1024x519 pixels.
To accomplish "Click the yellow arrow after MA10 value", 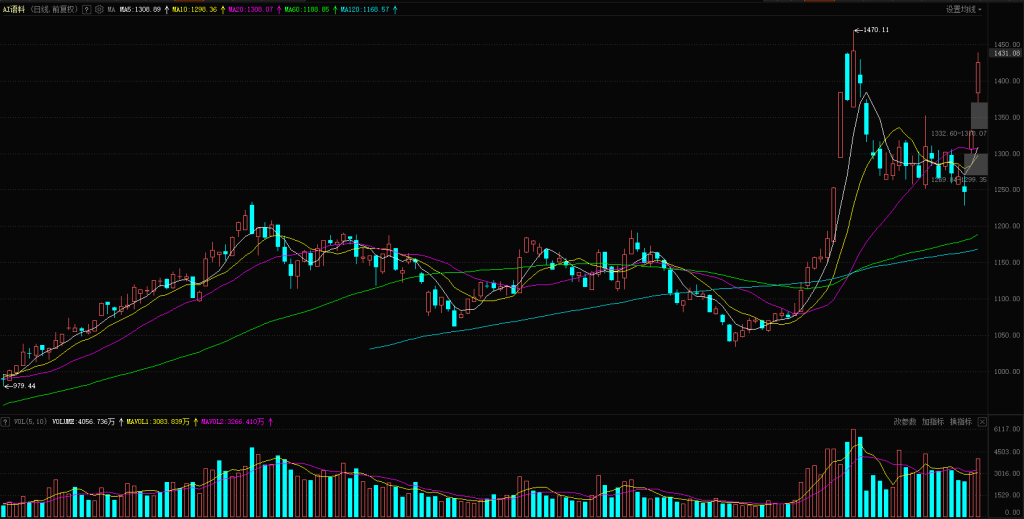I will 224,9.
